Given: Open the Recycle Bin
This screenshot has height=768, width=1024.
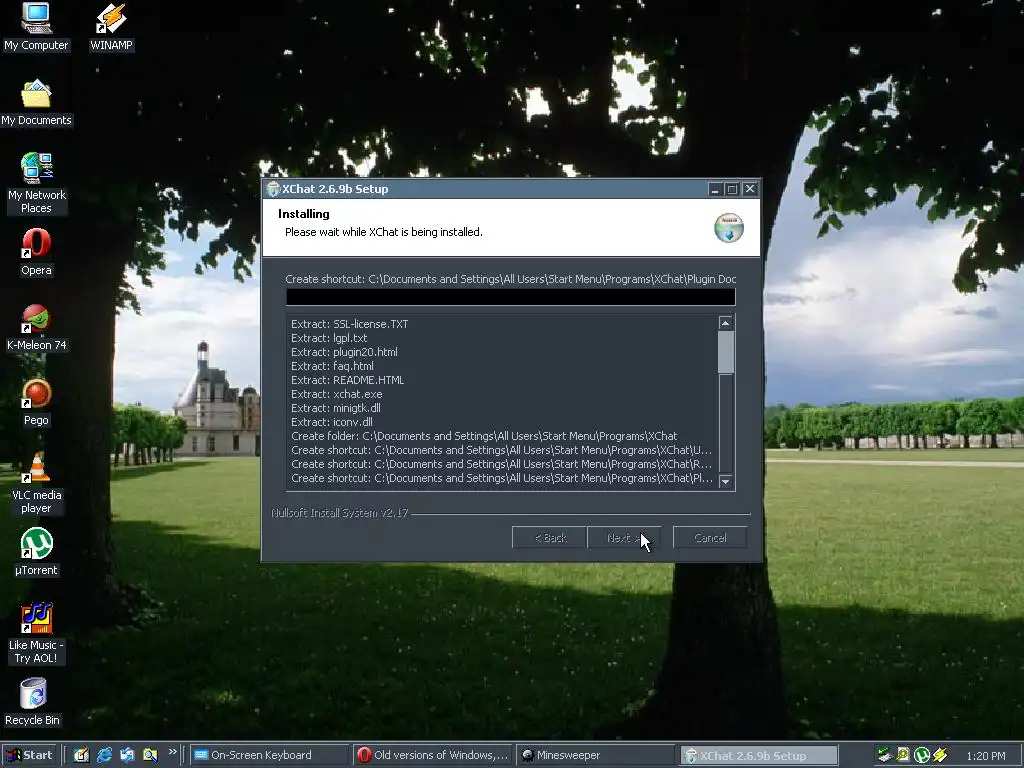Looking at the screenshot, I should click(x=33, y=702).
